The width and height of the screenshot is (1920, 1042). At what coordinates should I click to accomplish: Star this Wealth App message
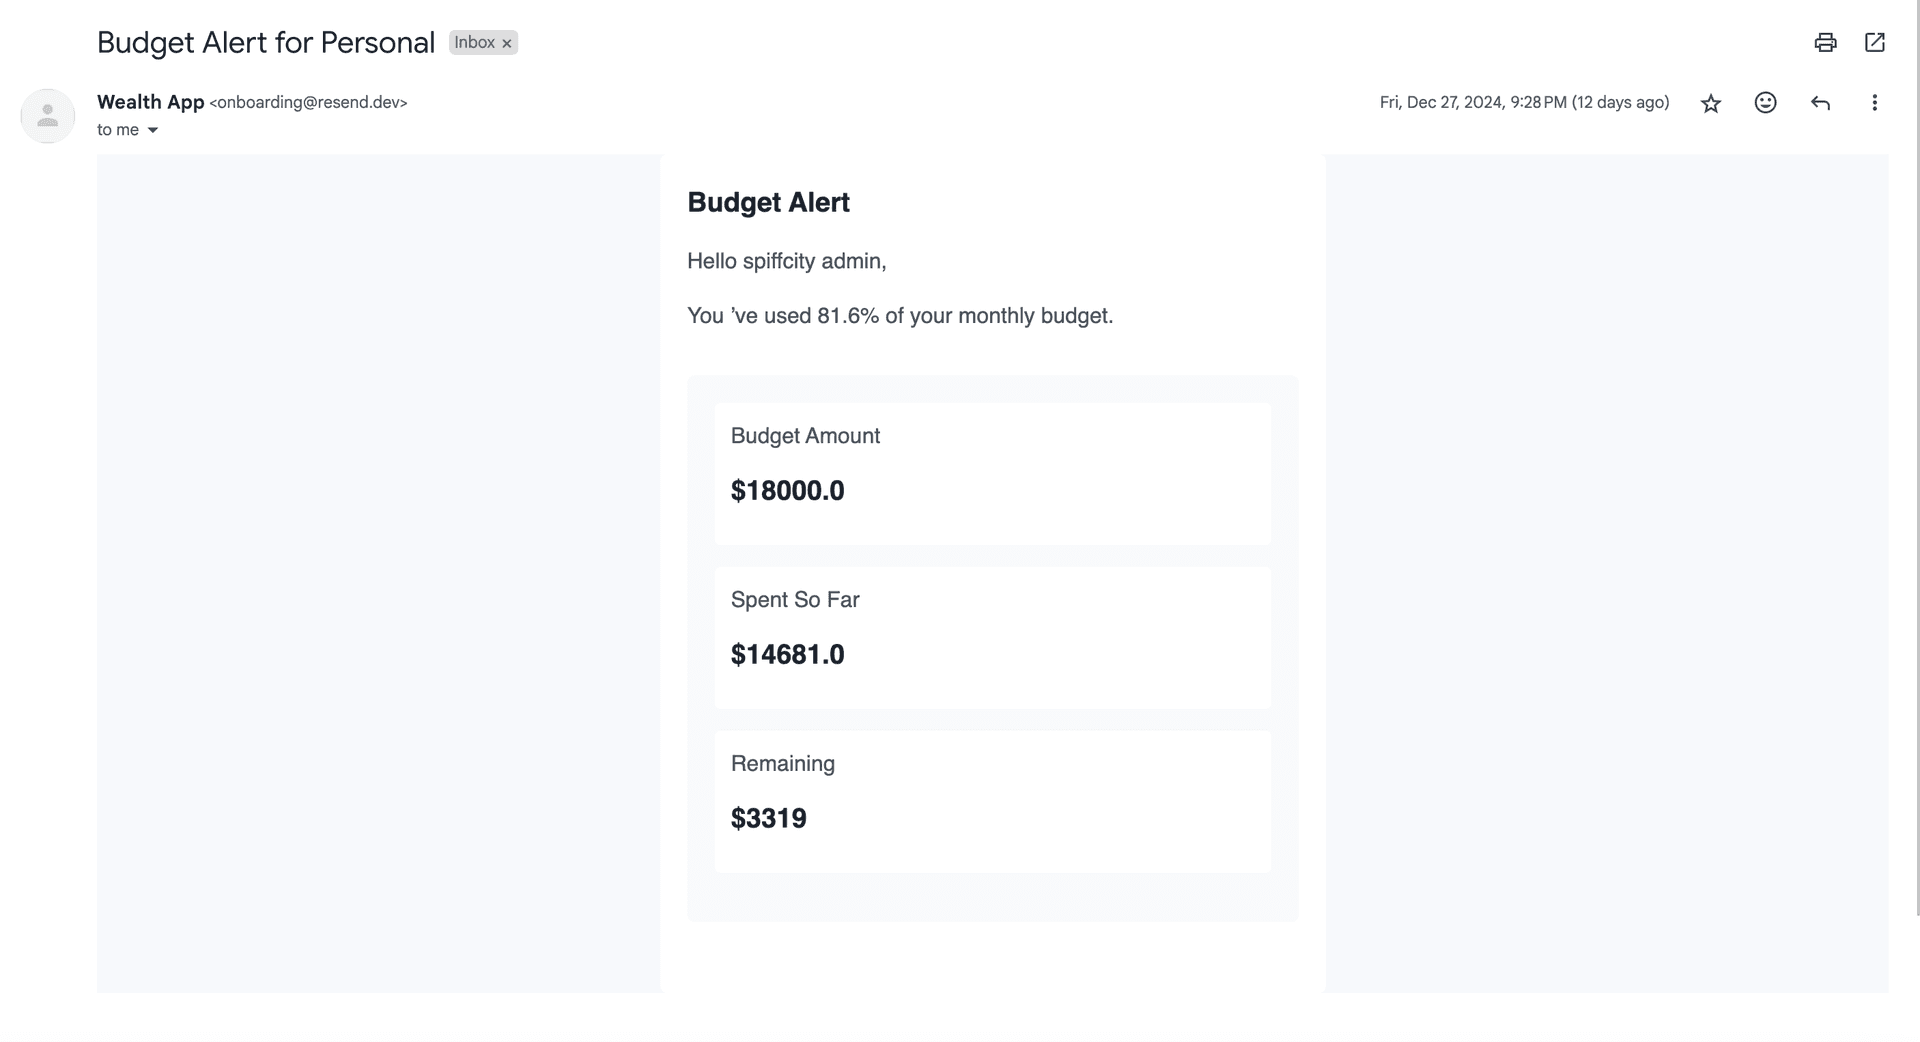click(1711, 103)
